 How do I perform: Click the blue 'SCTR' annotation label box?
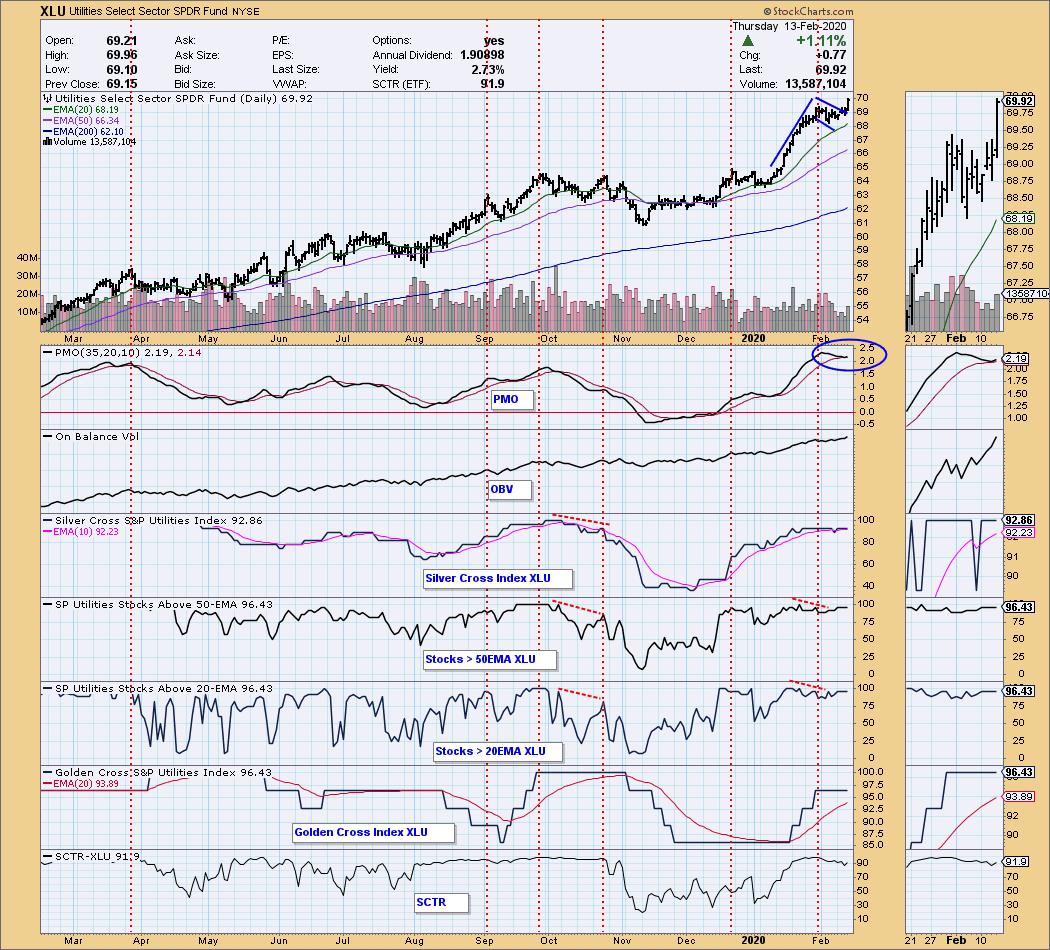(441, 902)
